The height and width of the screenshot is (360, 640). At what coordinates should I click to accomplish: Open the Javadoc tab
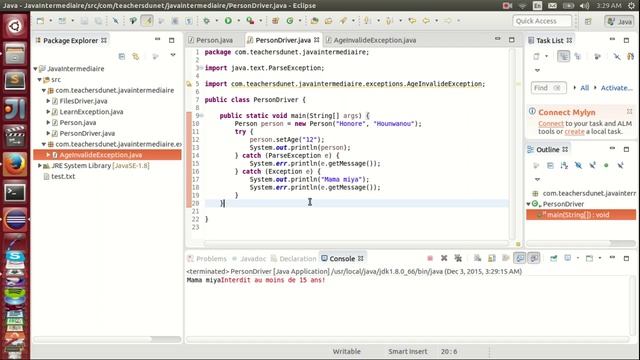[249, 259]
